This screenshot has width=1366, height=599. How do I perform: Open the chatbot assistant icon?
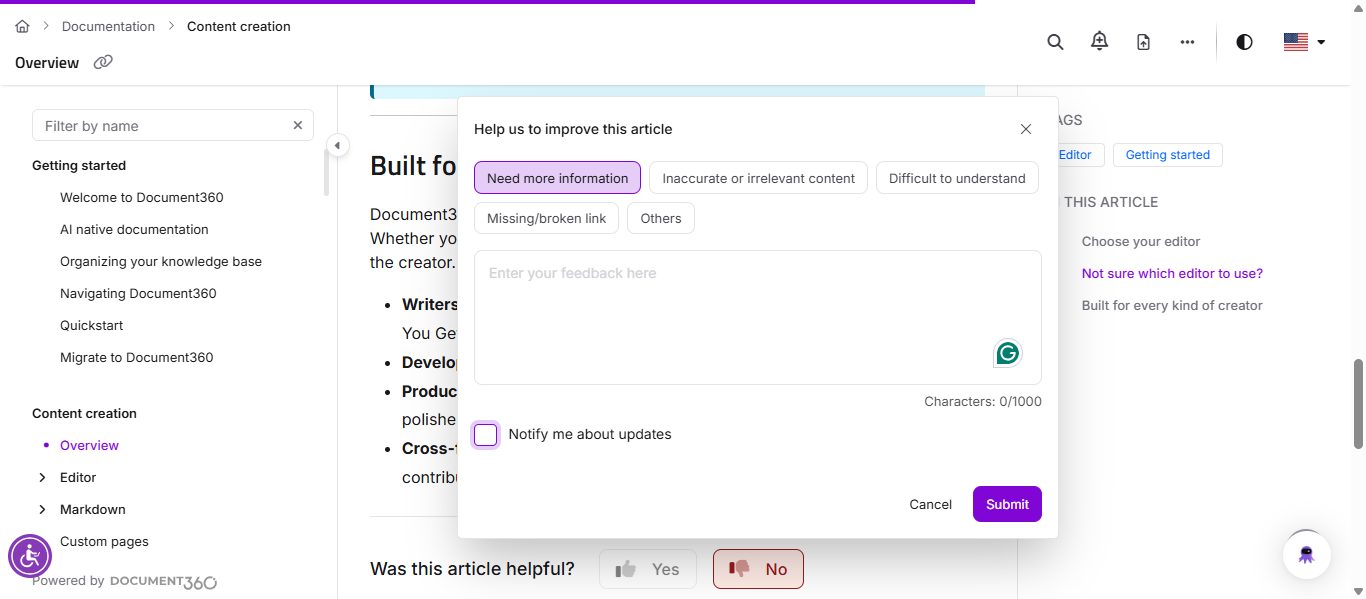[1306, 555]
